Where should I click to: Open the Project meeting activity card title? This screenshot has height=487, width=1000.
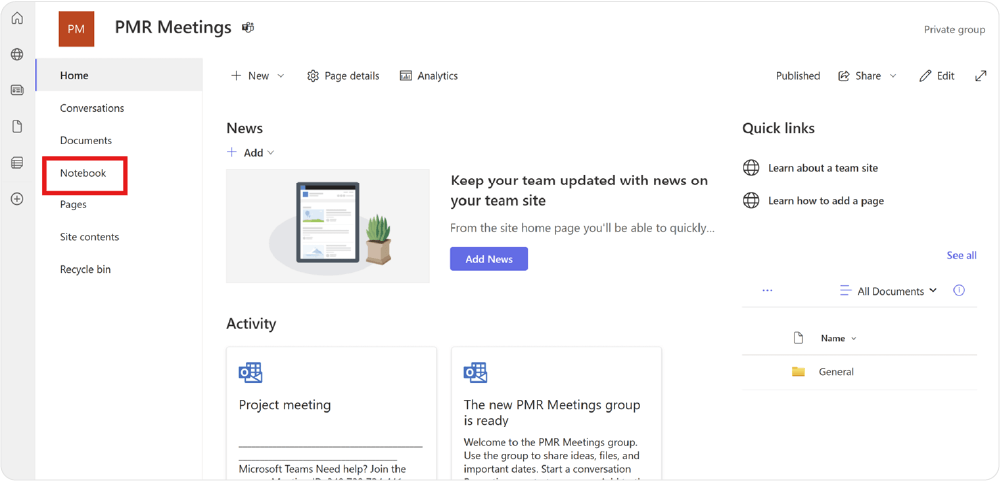284,405
